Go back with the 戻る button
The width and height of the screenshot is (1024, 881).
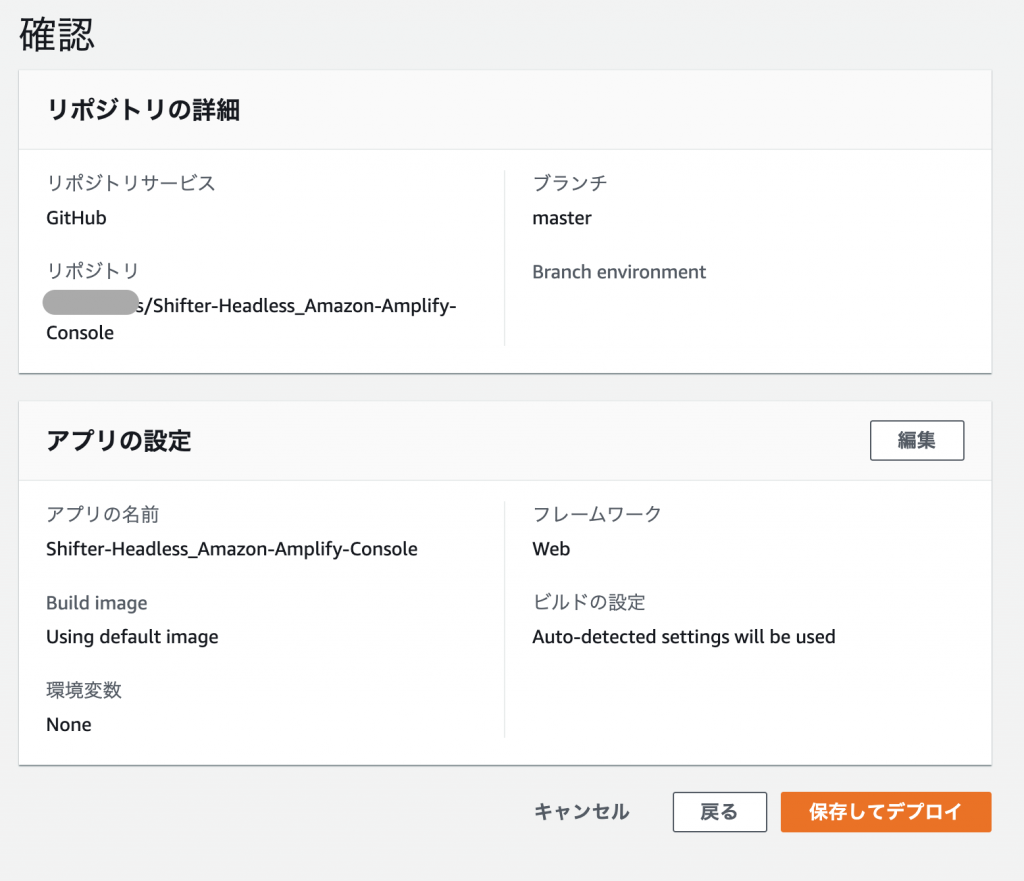[x=720, y=812]
